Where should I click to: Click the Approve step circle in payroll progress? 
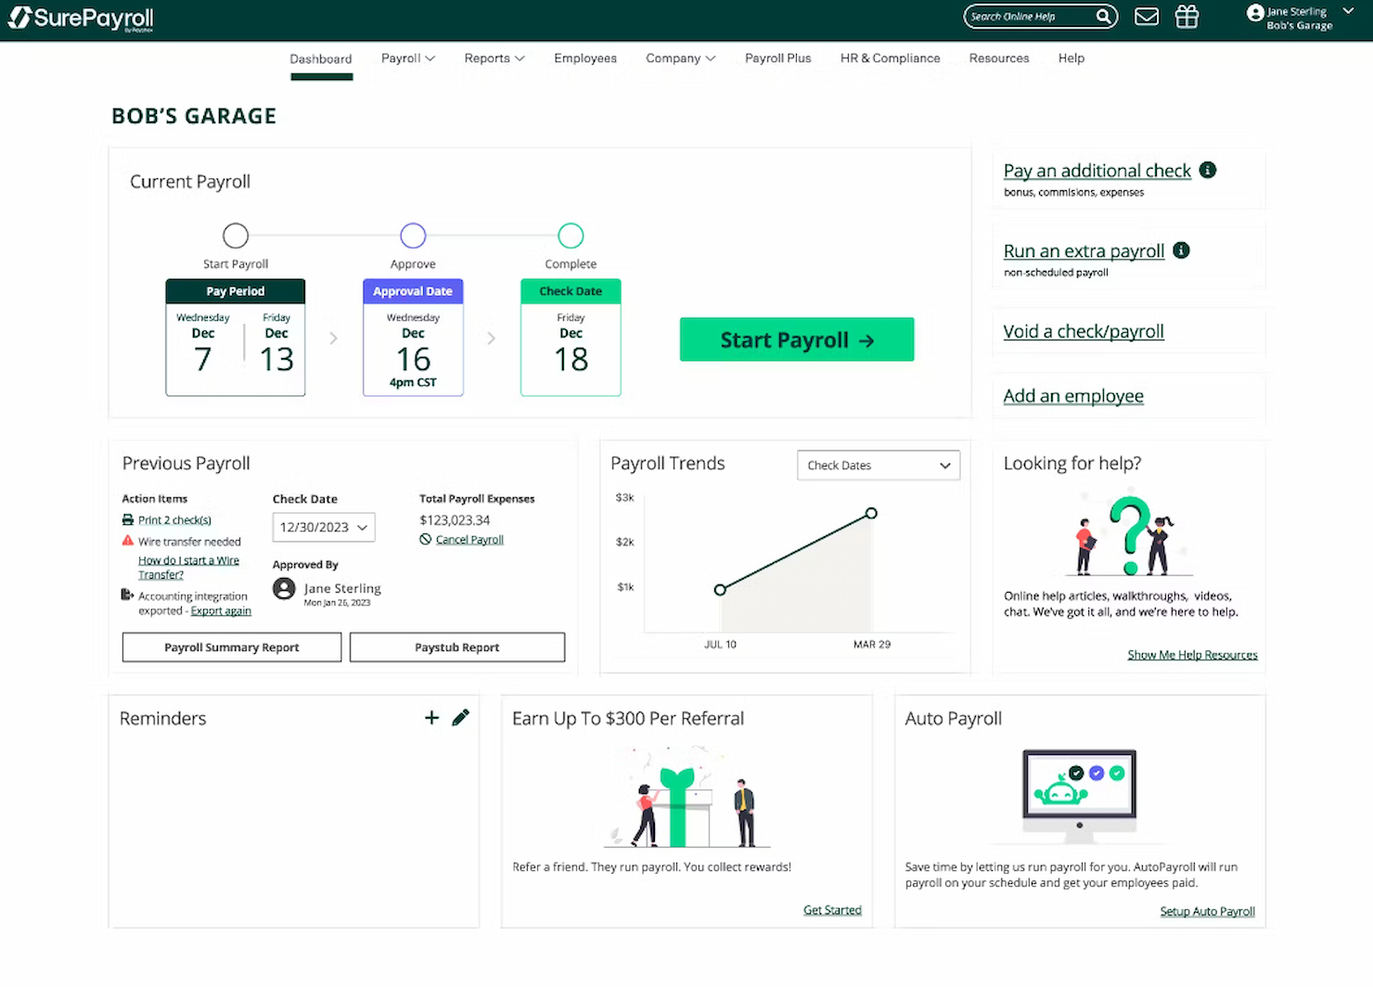pos(413,235)
